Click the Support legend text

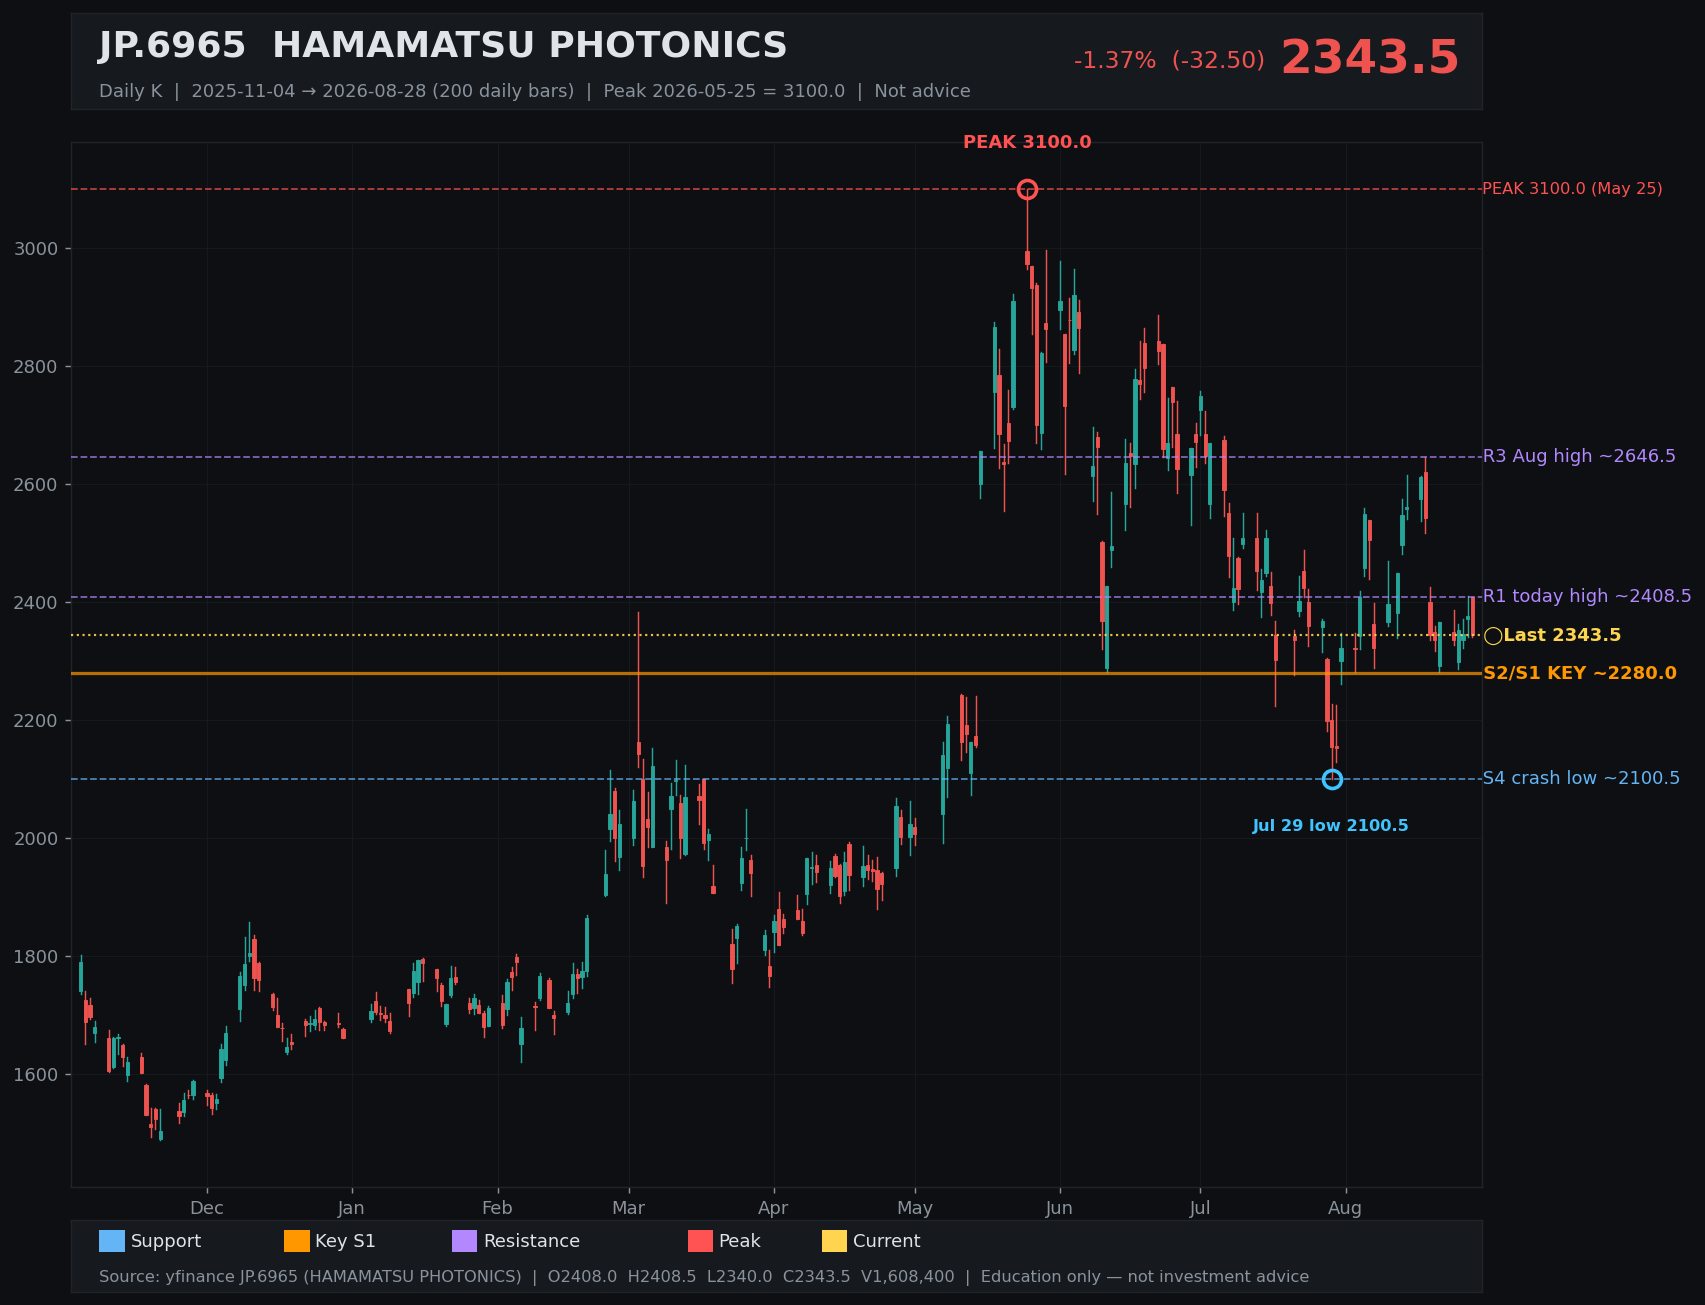[166, 1241]
